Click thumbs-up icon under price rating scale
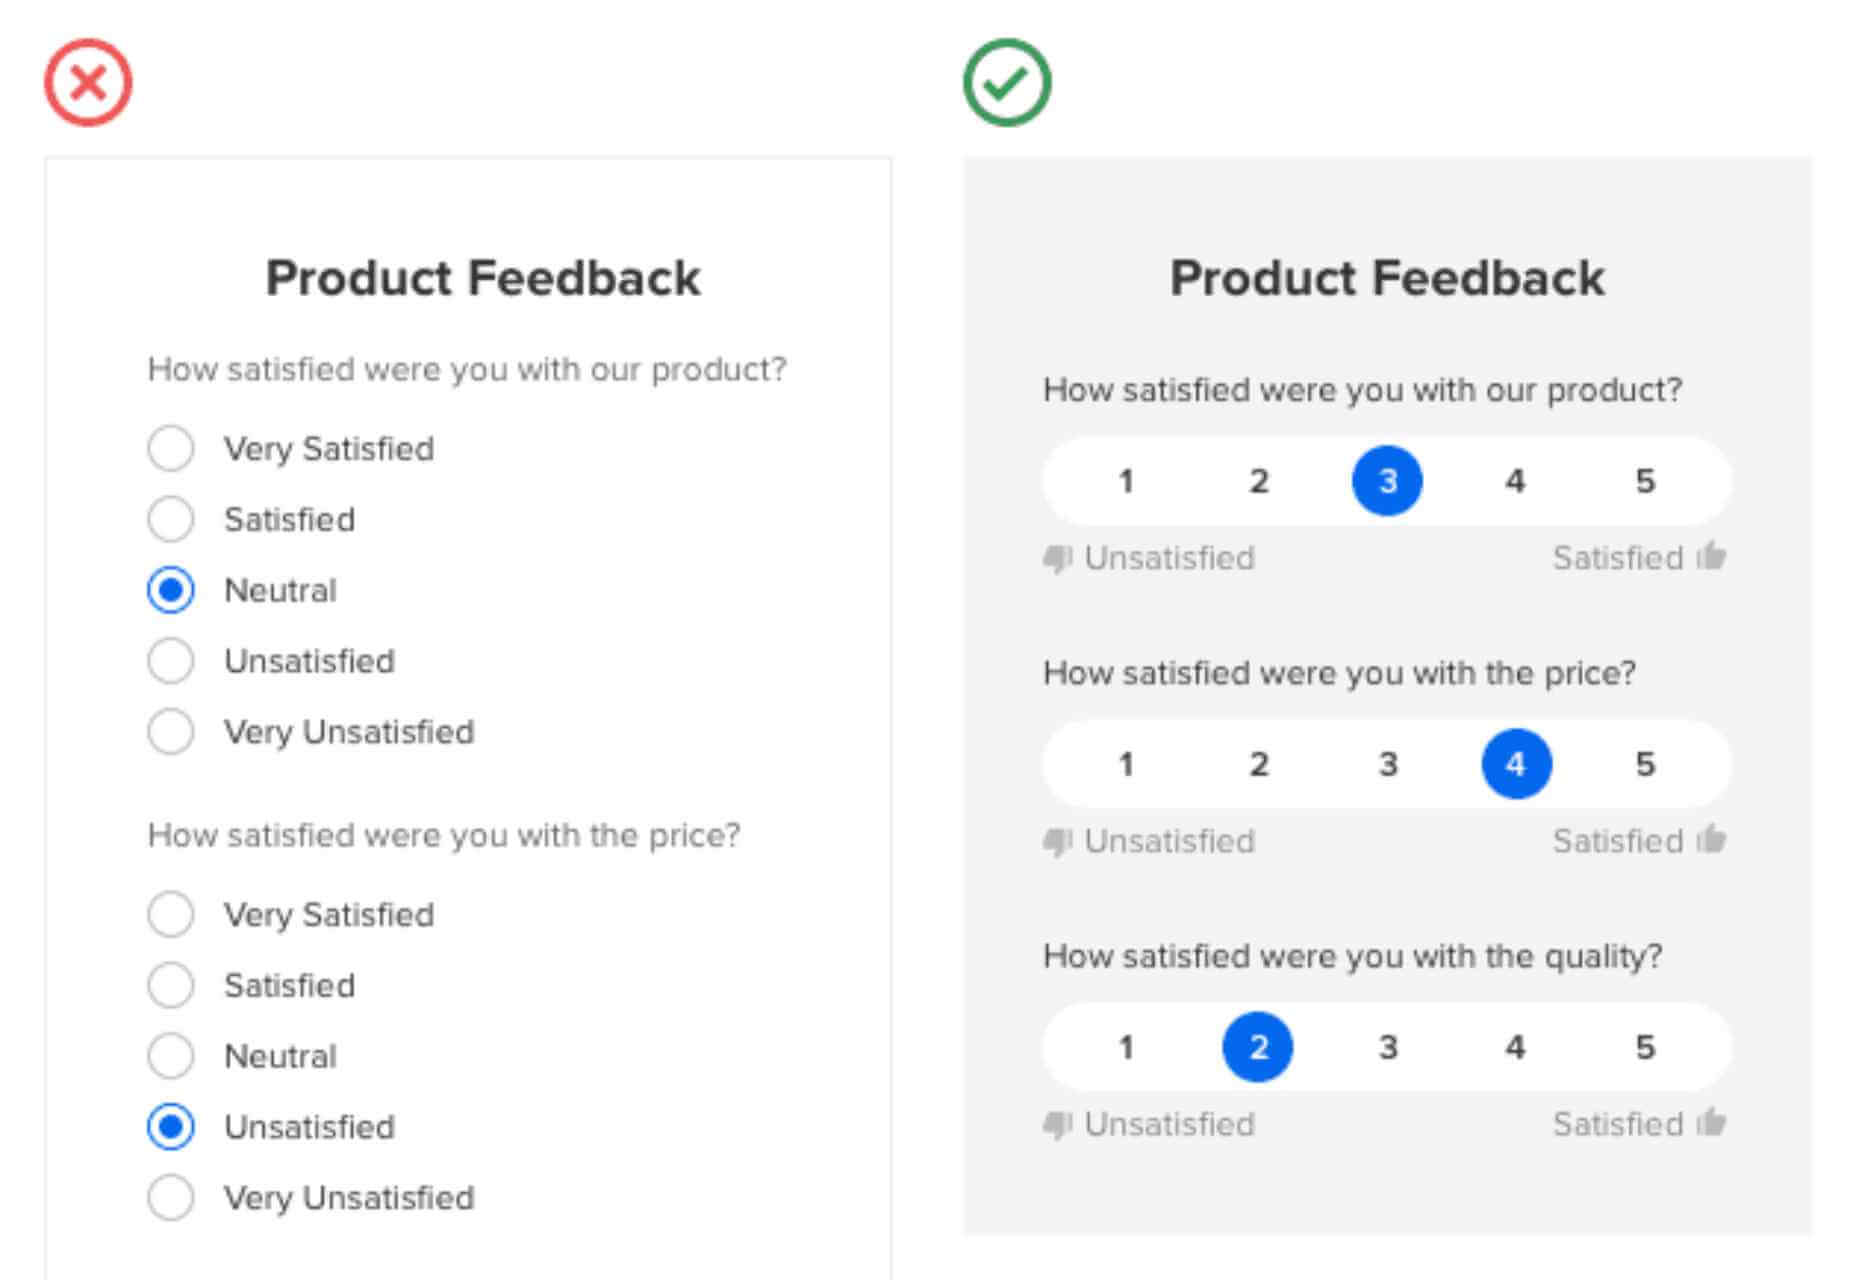This screenshot has width=1856, height=1280. point(1712,839)
